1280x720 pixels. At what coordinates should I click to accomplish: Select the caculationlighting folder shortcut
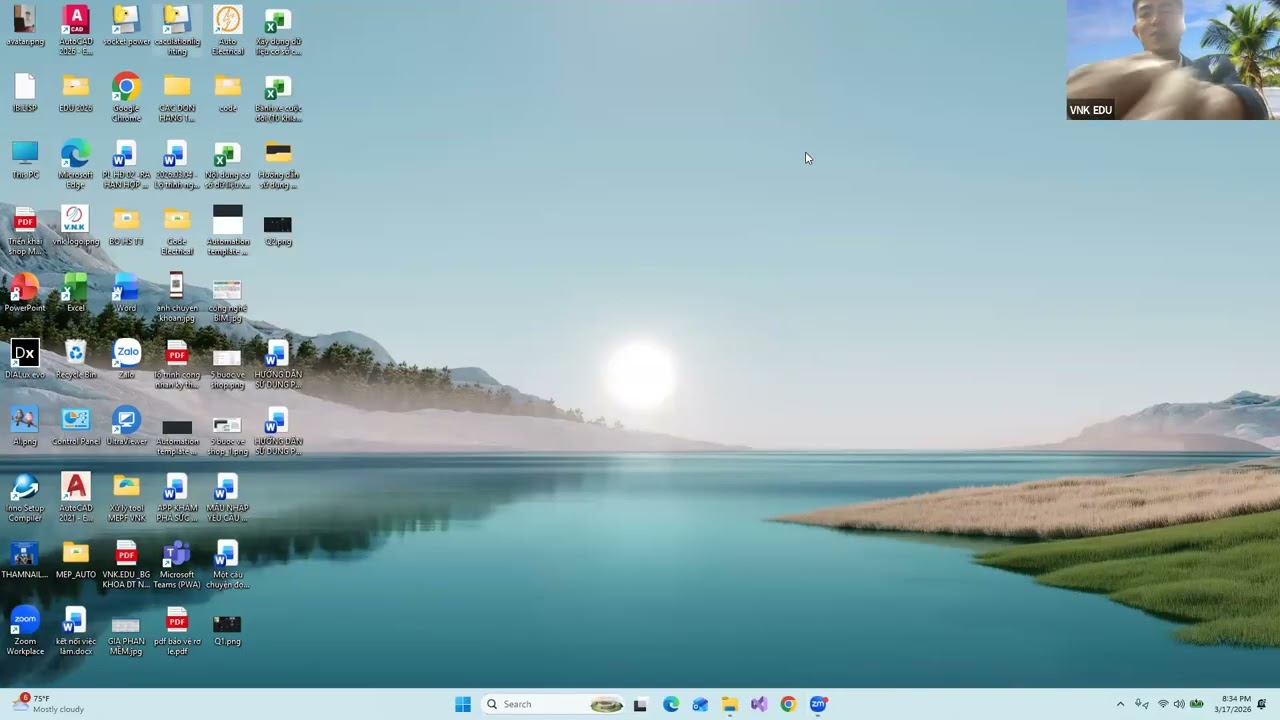tap(177, 29)
